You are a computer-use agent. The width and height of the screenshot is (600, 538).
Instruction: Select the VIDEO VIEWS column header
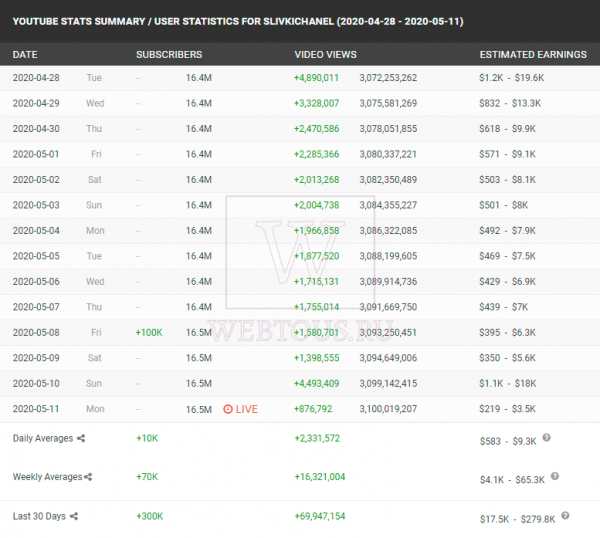coord(325,55)
